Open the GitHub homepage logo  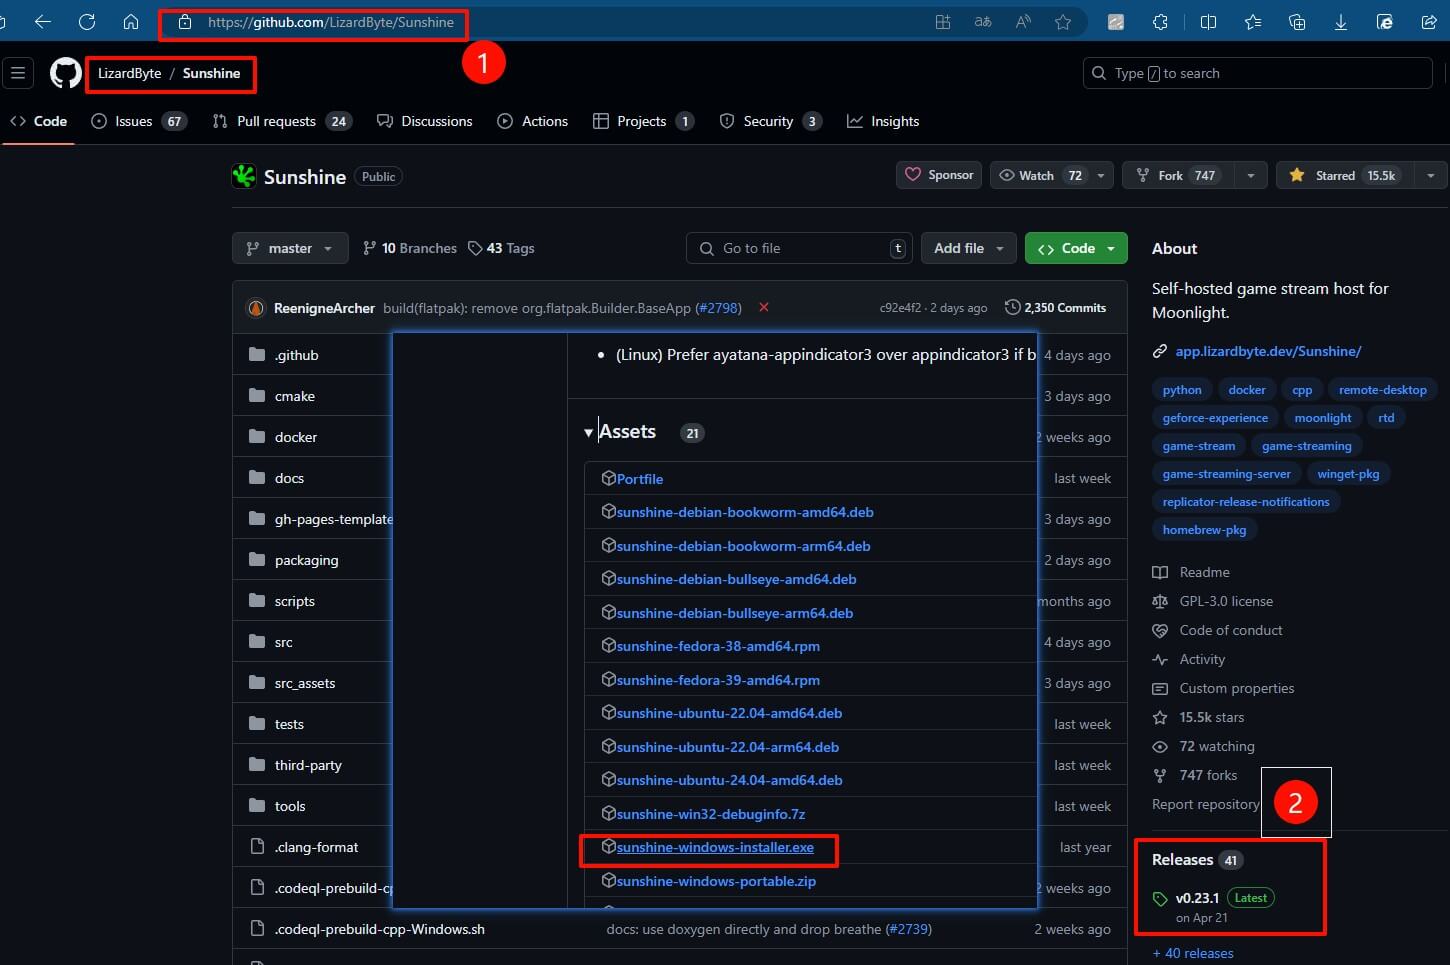(x=66, y=73)
